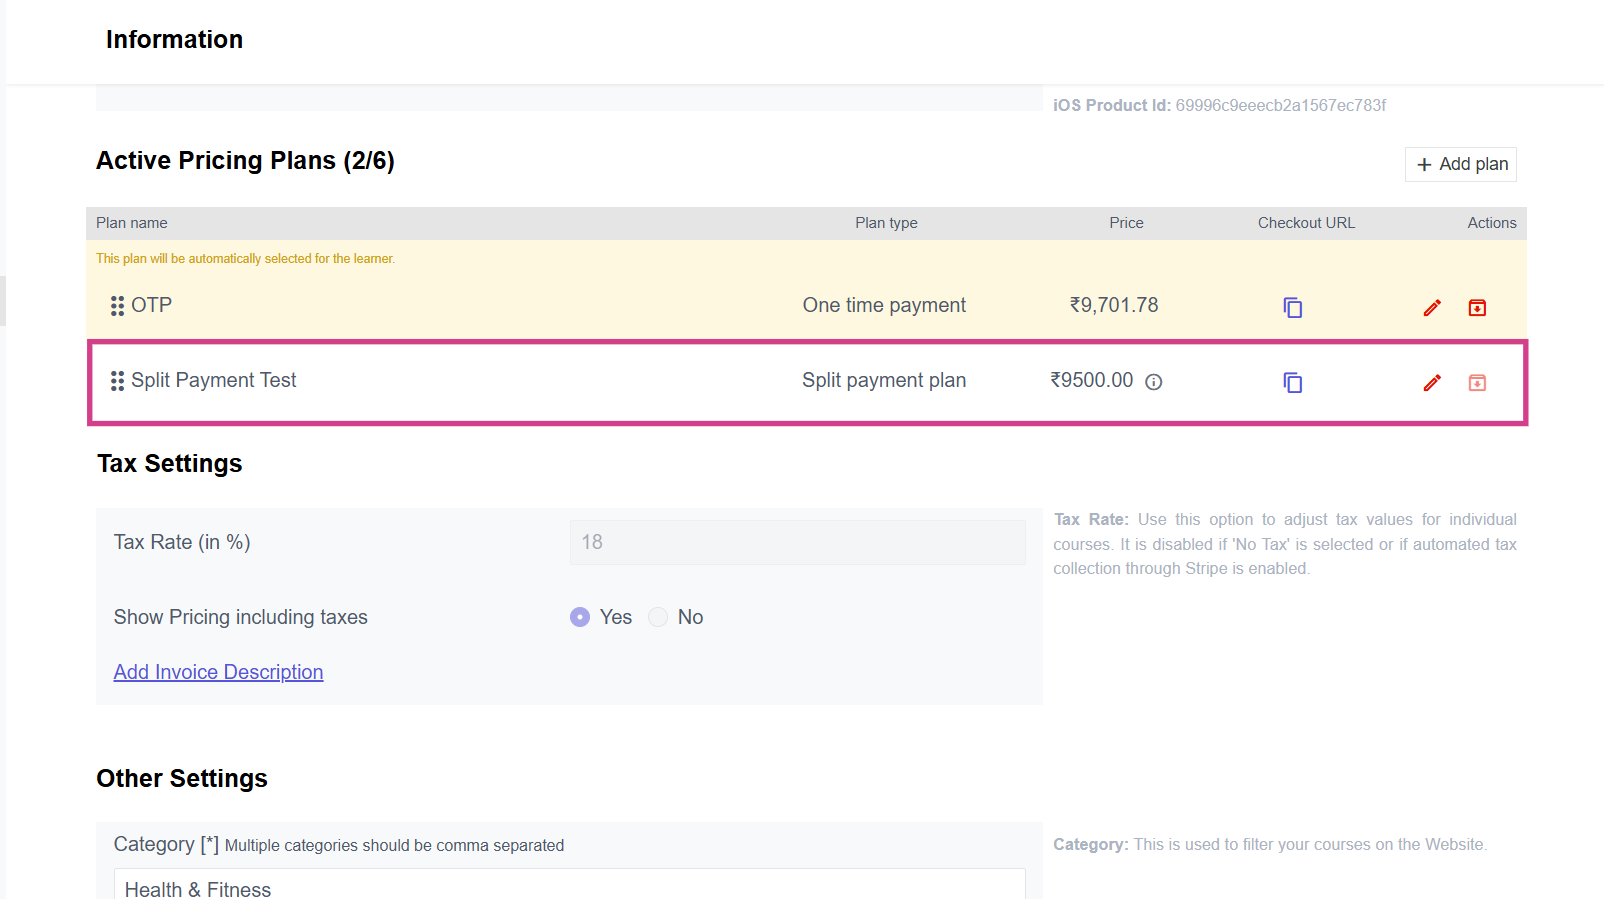Click the Plan name column header

(x=132, y=223)
